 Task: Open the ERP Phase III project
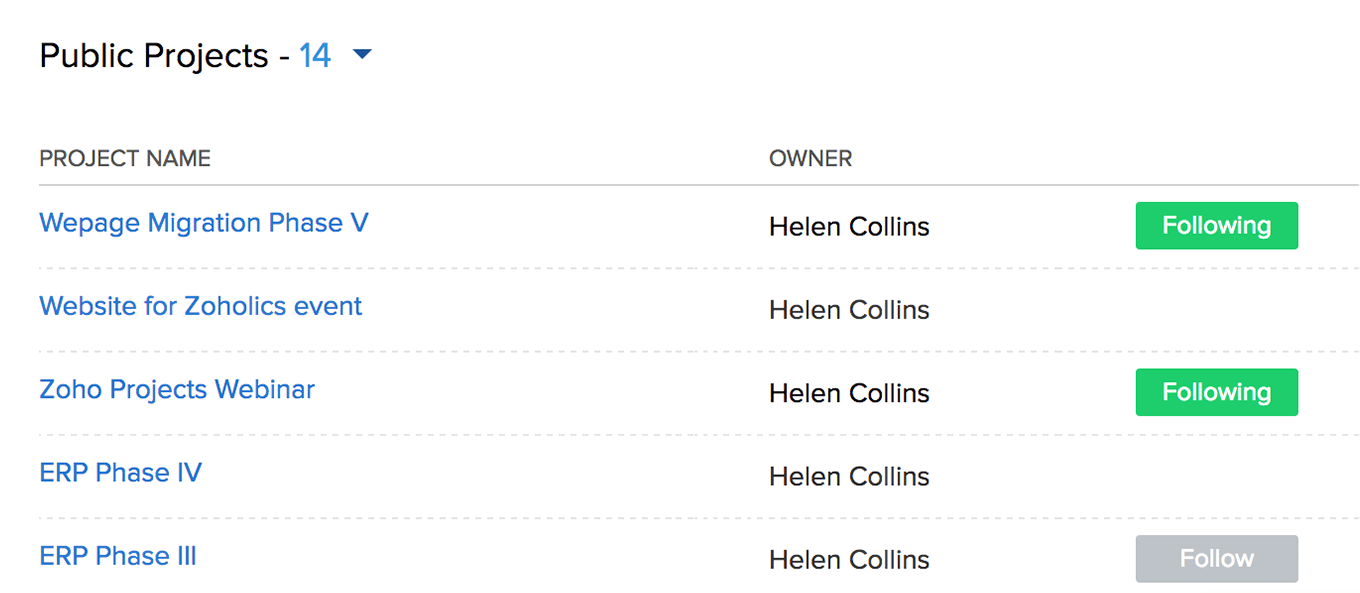click(x=118, y=555)
